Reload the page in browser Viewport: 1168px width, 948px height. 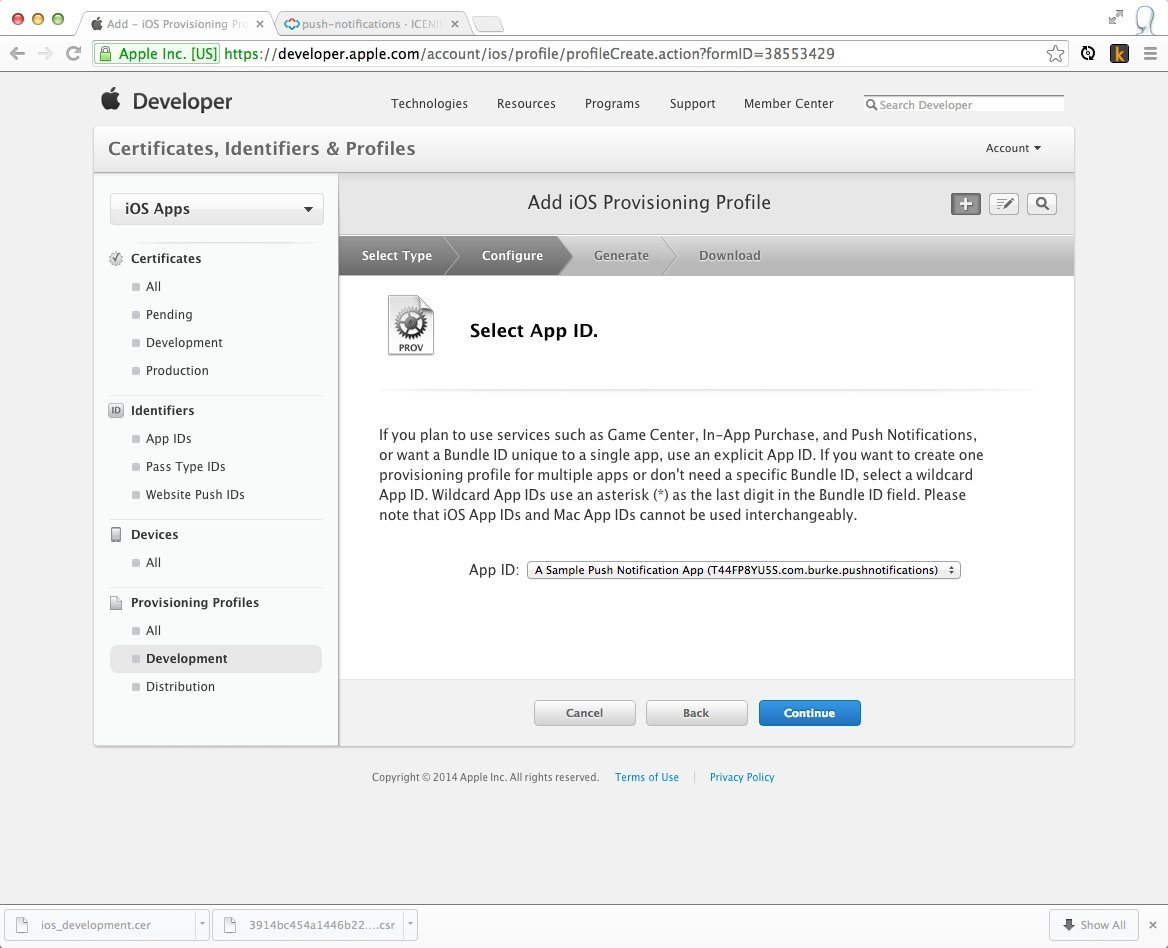point(73,54)
